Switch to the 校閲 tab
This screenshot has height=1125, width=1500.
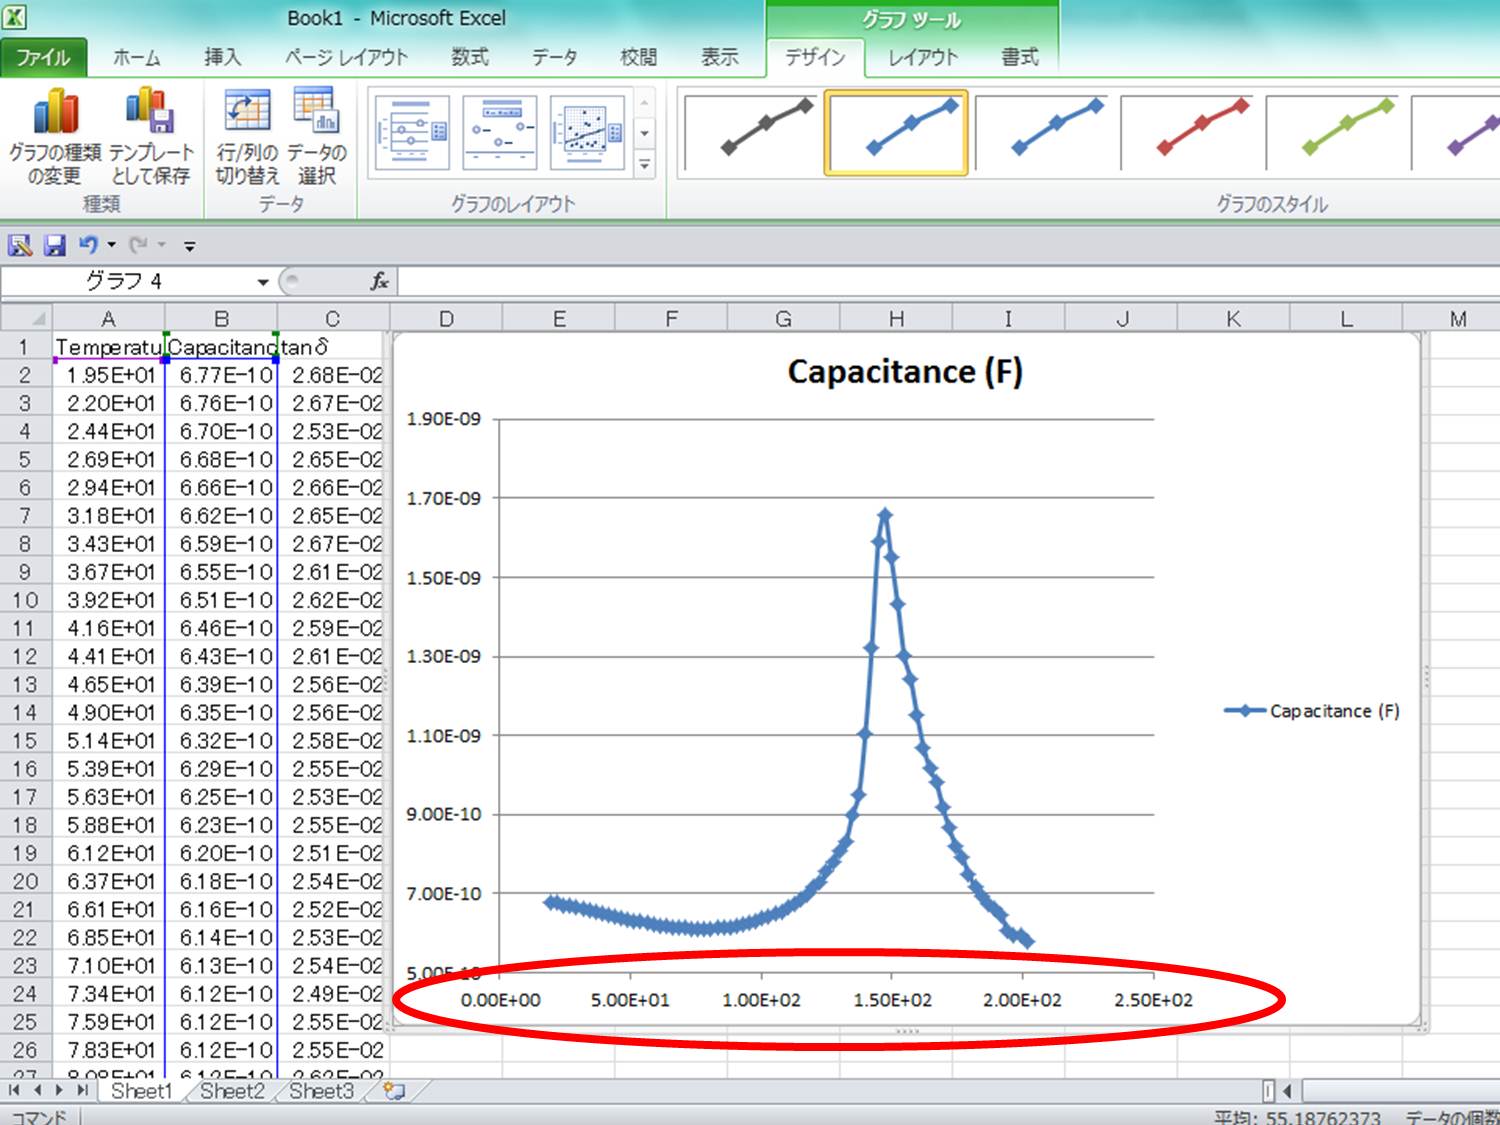pyautogui.click(x=638, y=57)
